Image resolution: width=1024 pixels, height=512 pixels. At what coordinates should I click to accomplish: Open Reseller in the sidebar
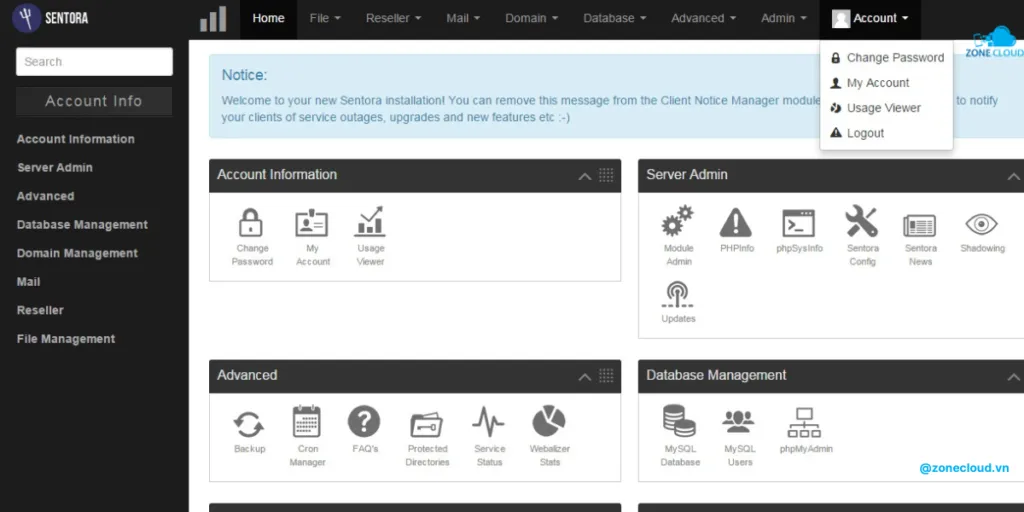[x=40, y=310]
